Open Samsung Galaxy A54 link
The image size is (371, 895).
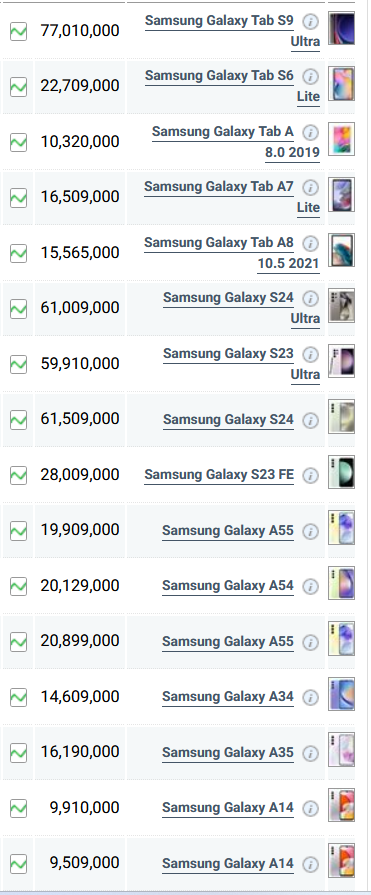click(228, 586)
